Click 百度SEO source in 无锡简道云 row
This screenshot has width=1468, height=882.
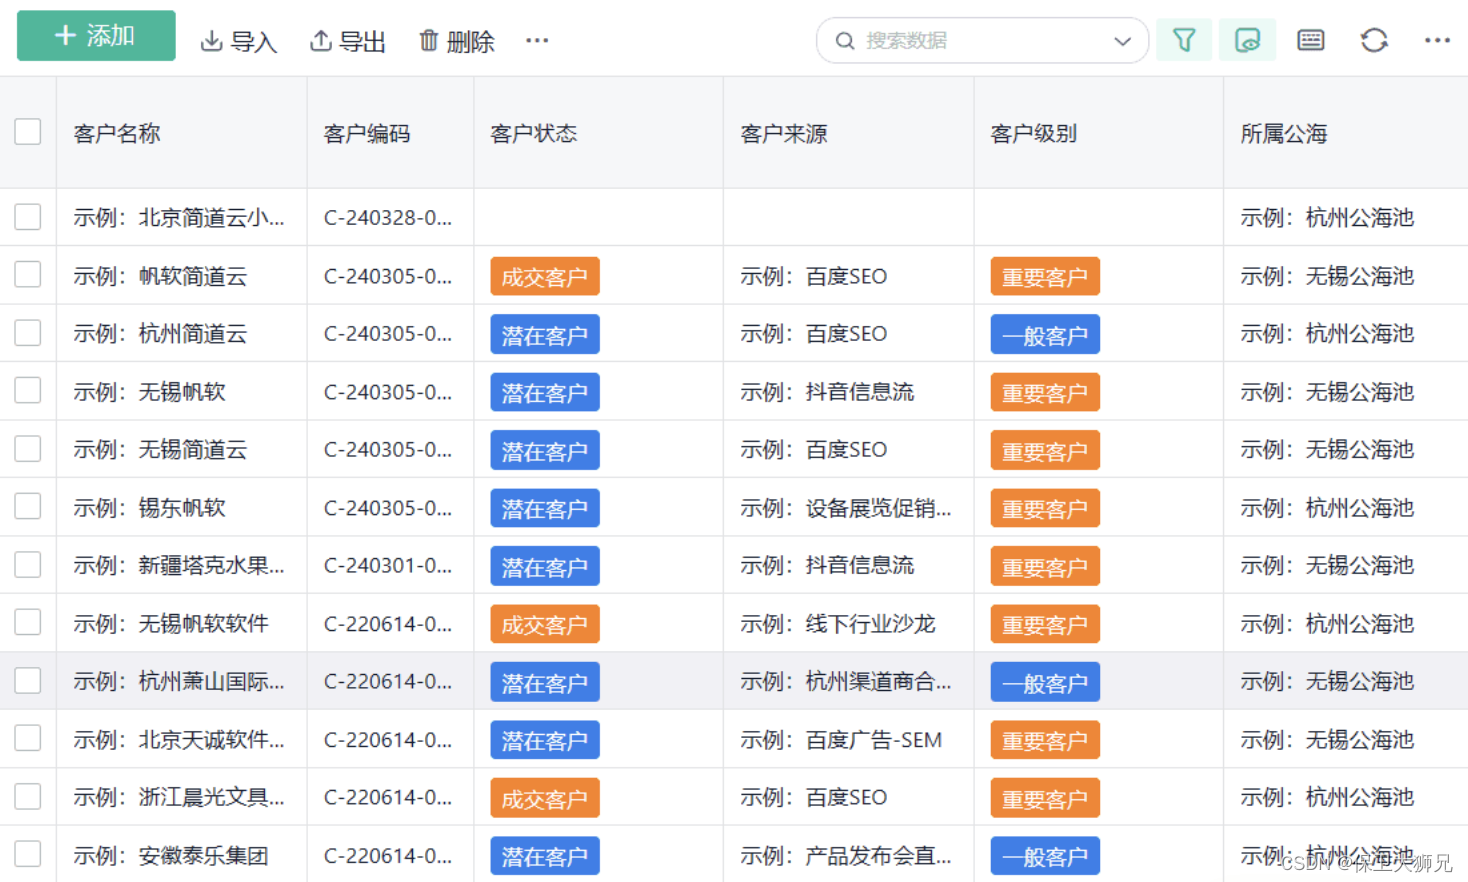click(x=814, y=450)
